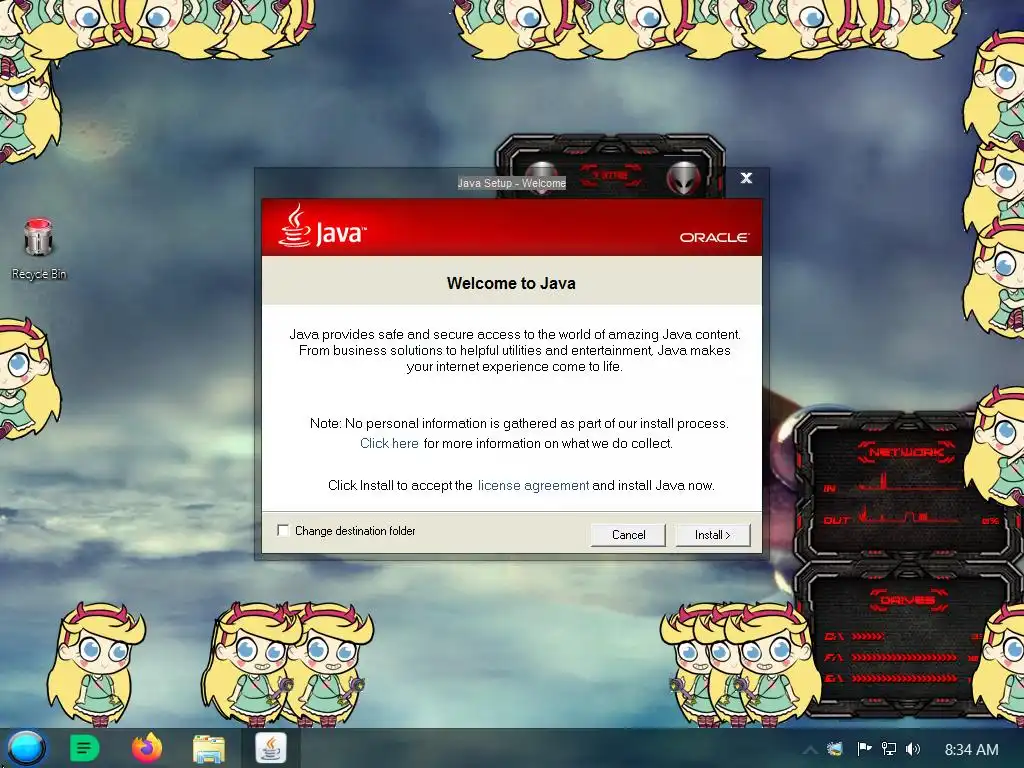Image resolution: width=1024 pixels, height=768 pixels.
Task: Click the network OUT graph on the gadget
Action: click(908, 515)
